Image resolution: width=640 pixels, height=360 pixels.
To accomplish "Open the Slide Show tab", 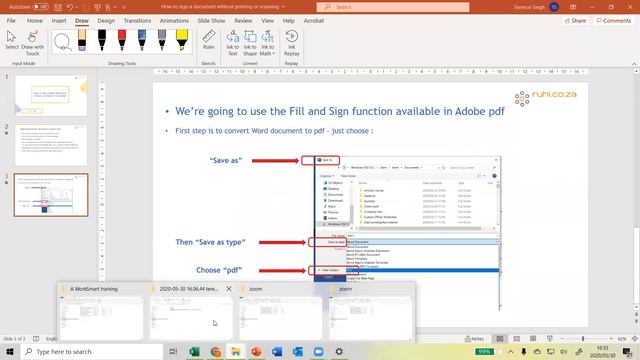I will [211, 20].
